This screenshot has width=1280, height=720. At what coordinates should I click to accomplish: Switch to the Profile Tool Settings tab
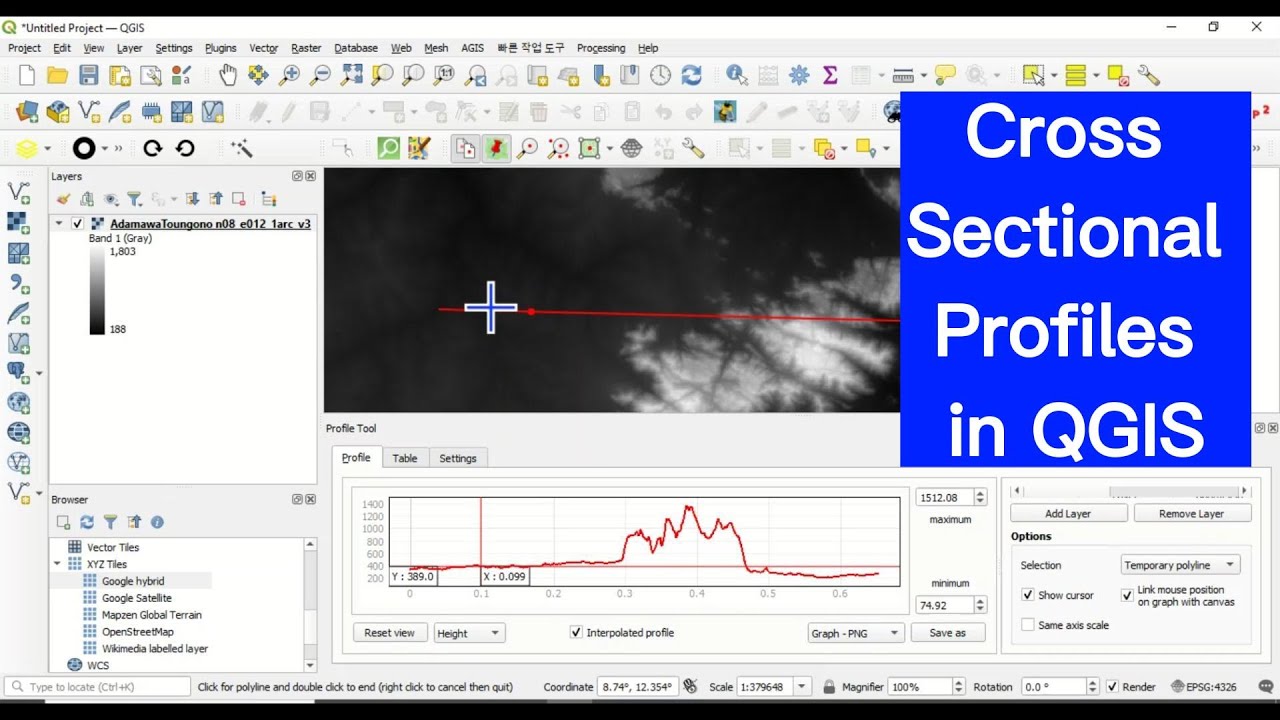click(x=458, y=458)
